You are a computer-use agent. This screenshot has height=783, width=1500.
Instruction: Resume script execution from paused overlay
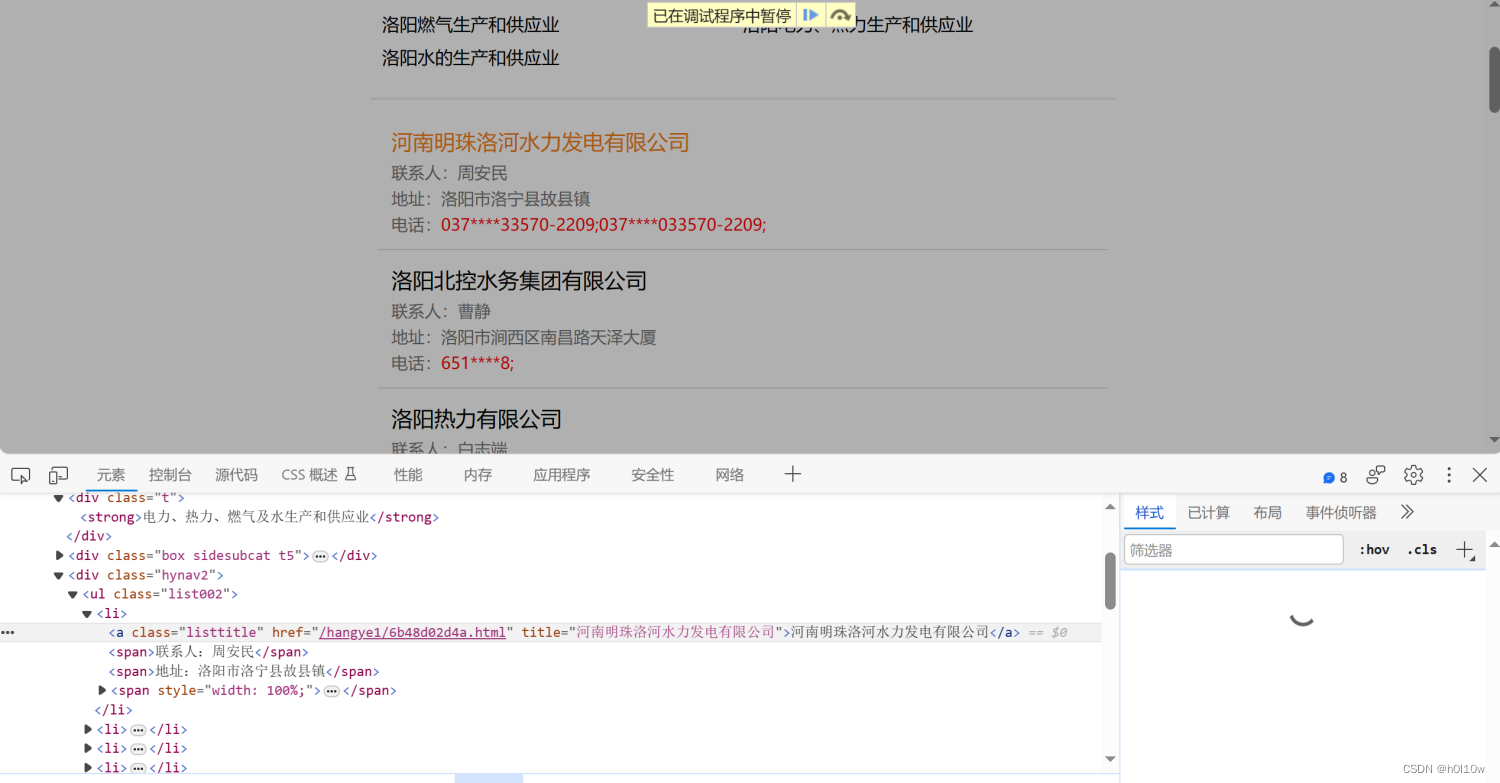[811, 15]
